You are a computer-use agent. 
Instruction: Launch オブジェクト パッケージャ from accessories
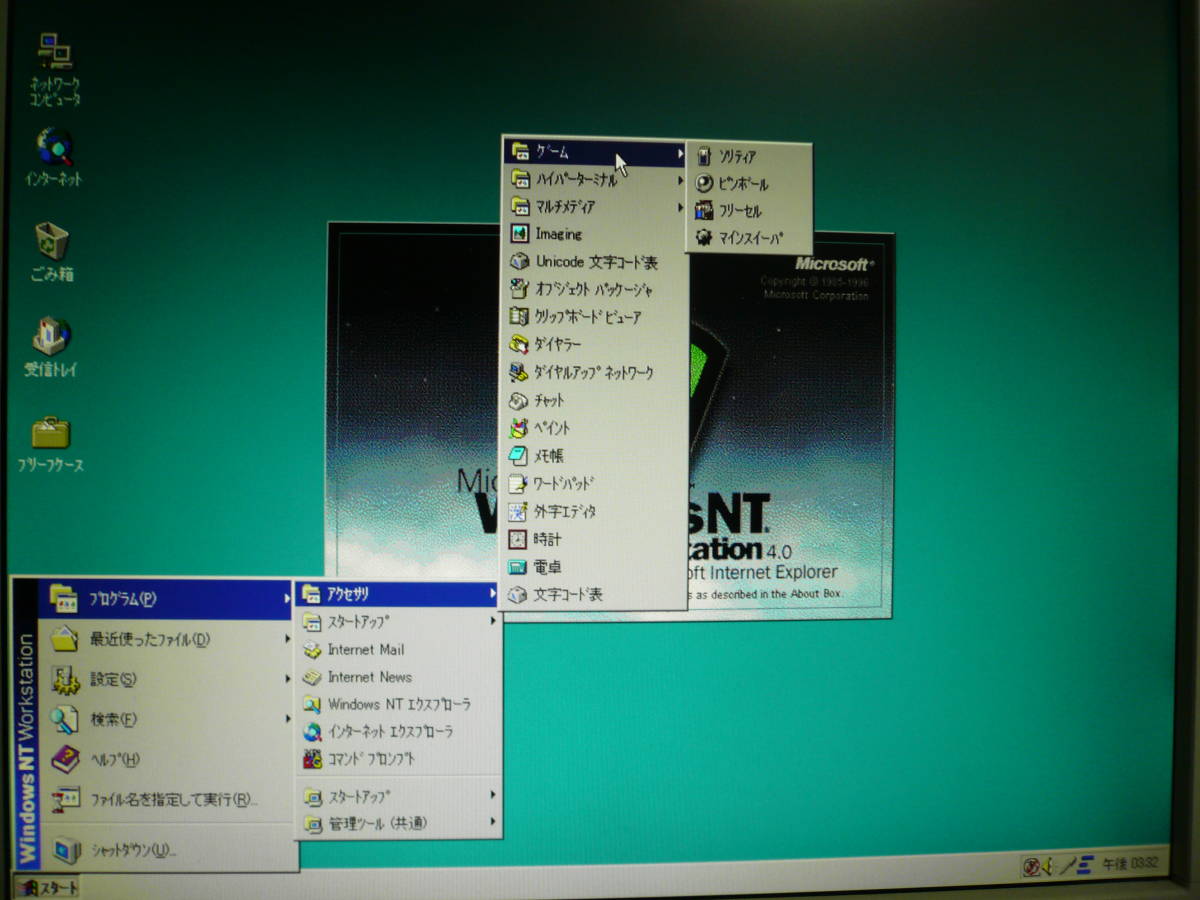click(x=596, y=290)
